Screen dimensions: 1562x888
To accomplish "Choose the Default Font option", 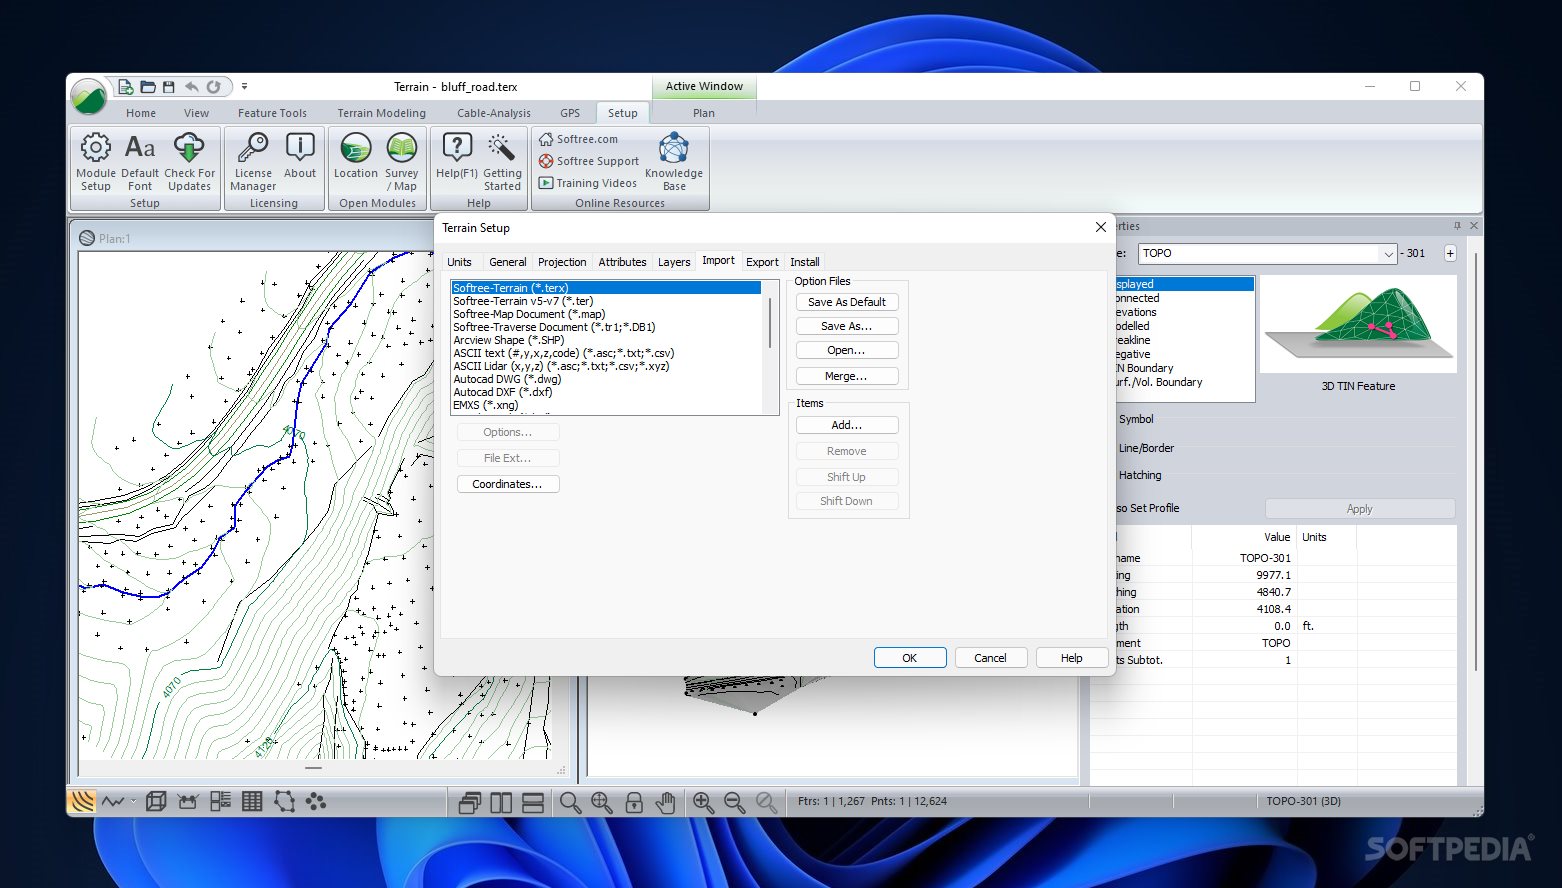I will click(x=140, y=161).
